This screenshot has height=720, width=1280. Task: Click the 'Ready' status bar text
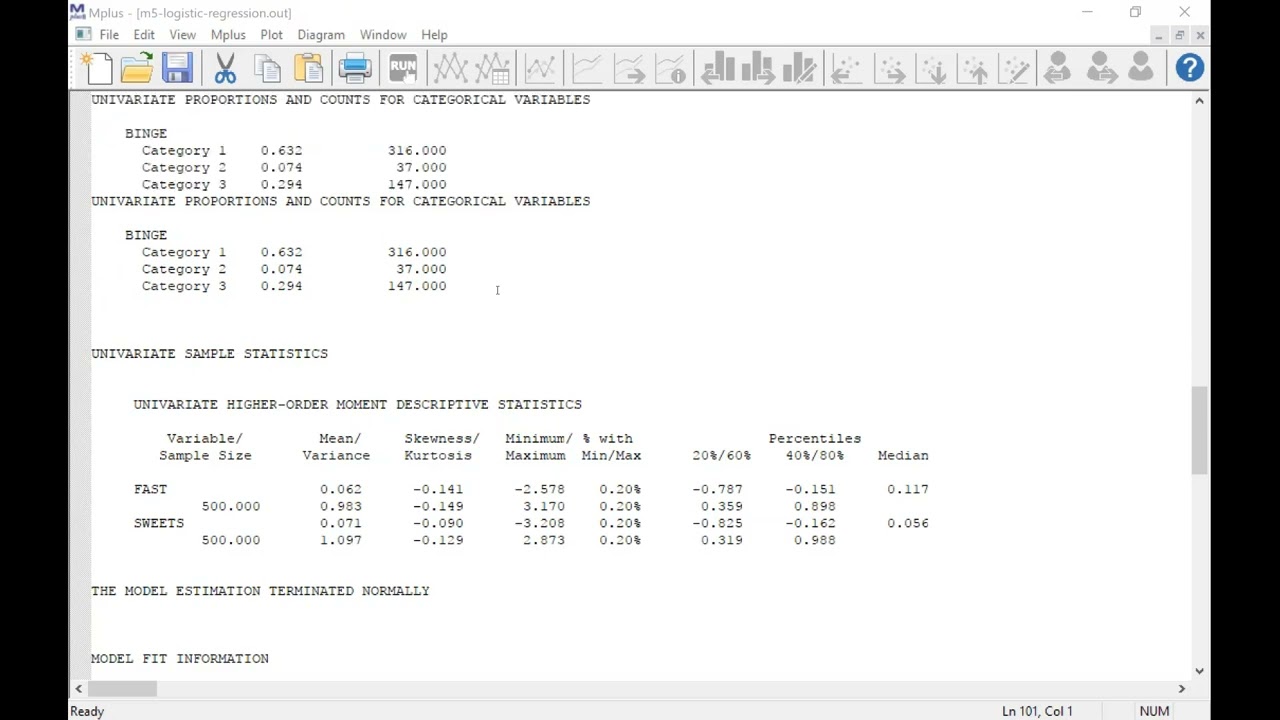point(87,711)
